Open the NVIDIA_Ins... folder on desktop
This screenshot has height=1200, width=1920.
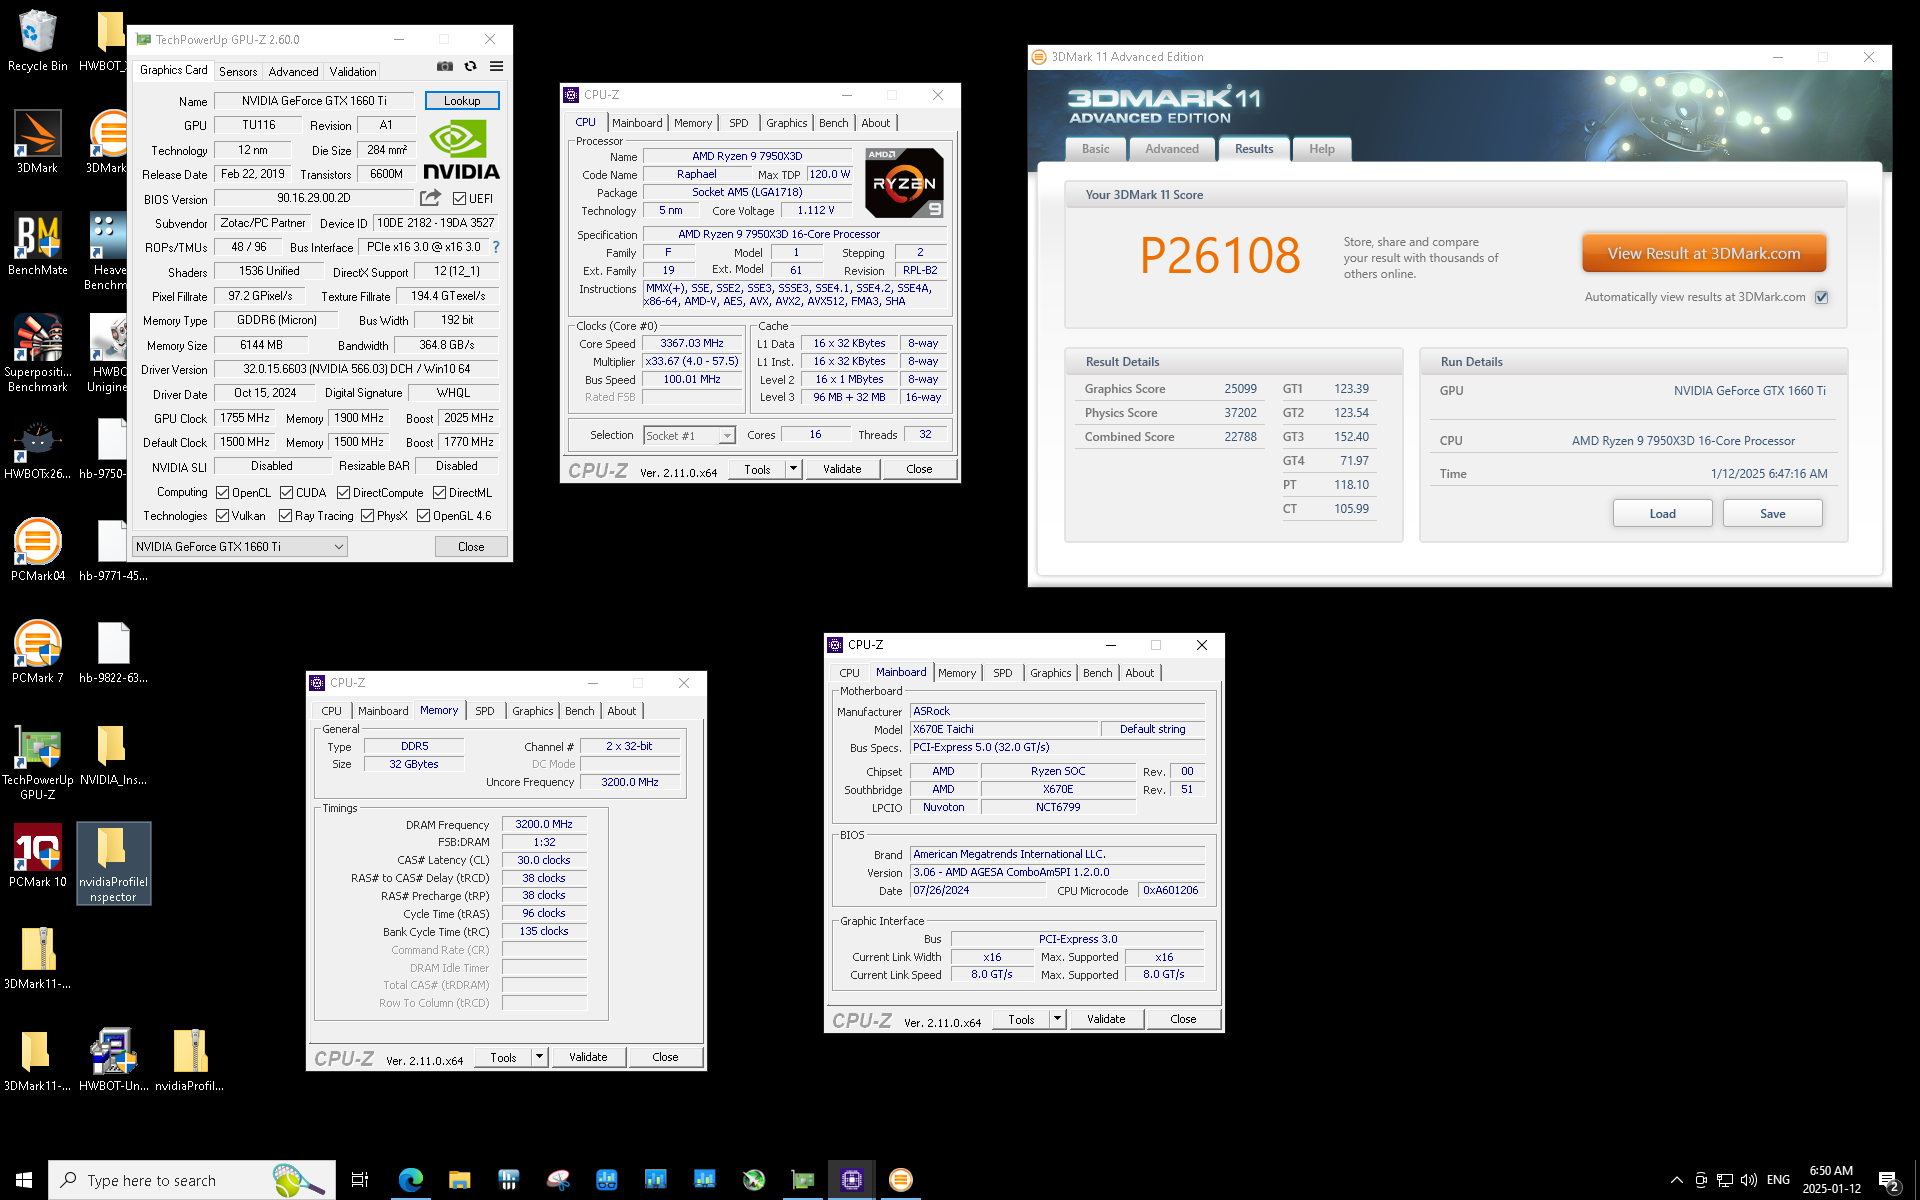tap(113, 755)
